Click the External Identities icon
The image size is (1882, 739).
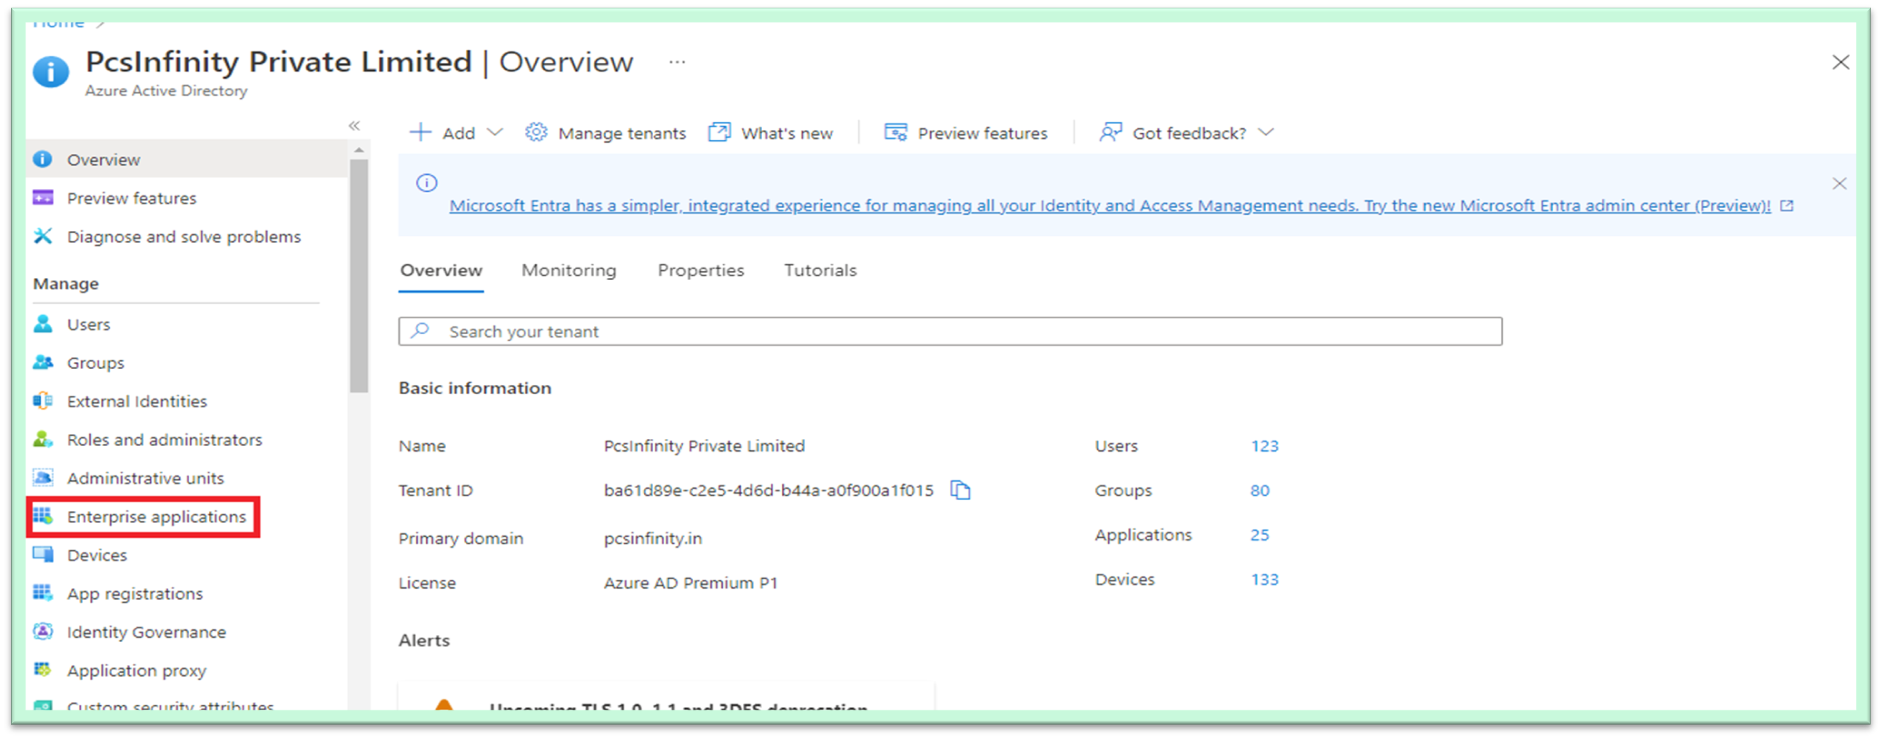pyautogui.click(x=43, y=401)
